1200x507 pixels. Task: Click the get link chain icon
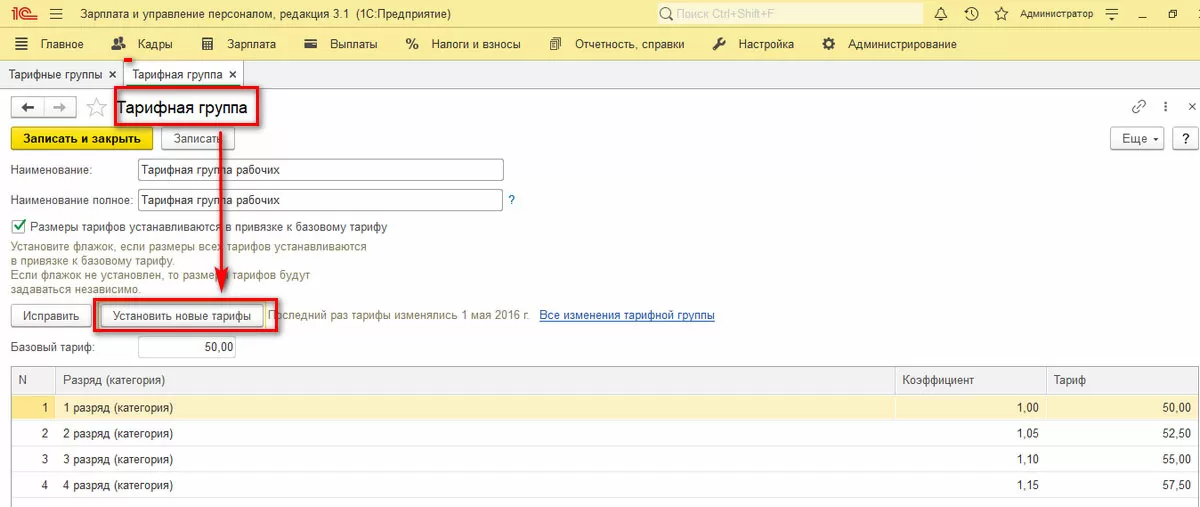(1138, 107)
